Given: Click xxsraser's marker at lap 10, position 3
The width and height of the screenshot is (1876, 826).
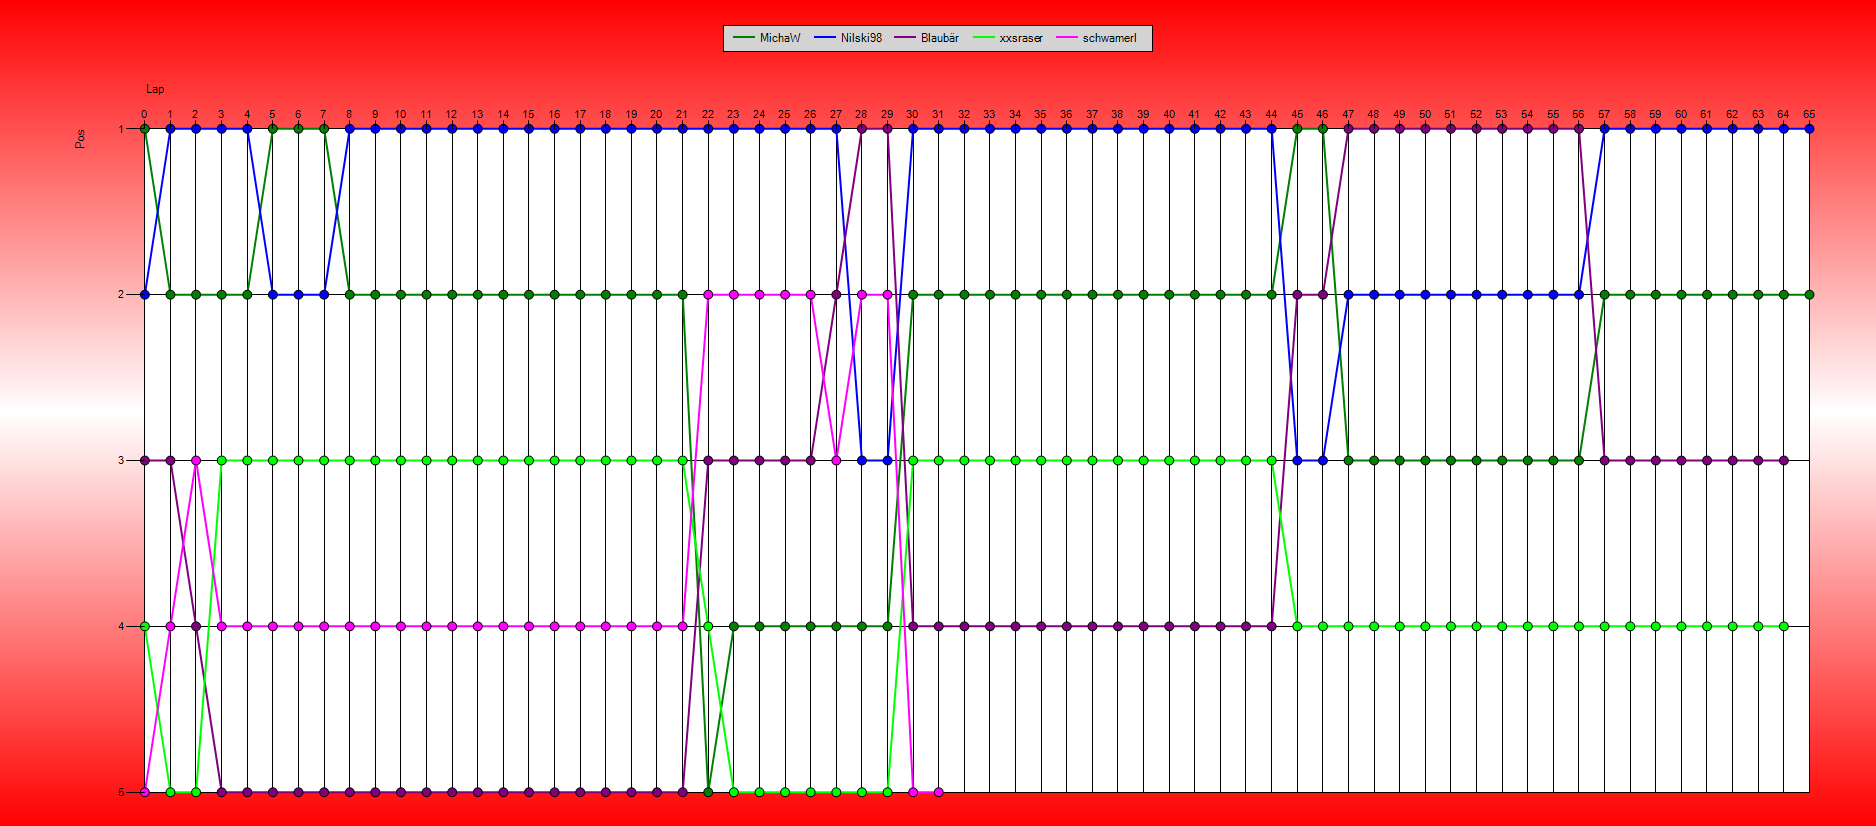Looking at the screenshot, I should (x=401, y=461).
